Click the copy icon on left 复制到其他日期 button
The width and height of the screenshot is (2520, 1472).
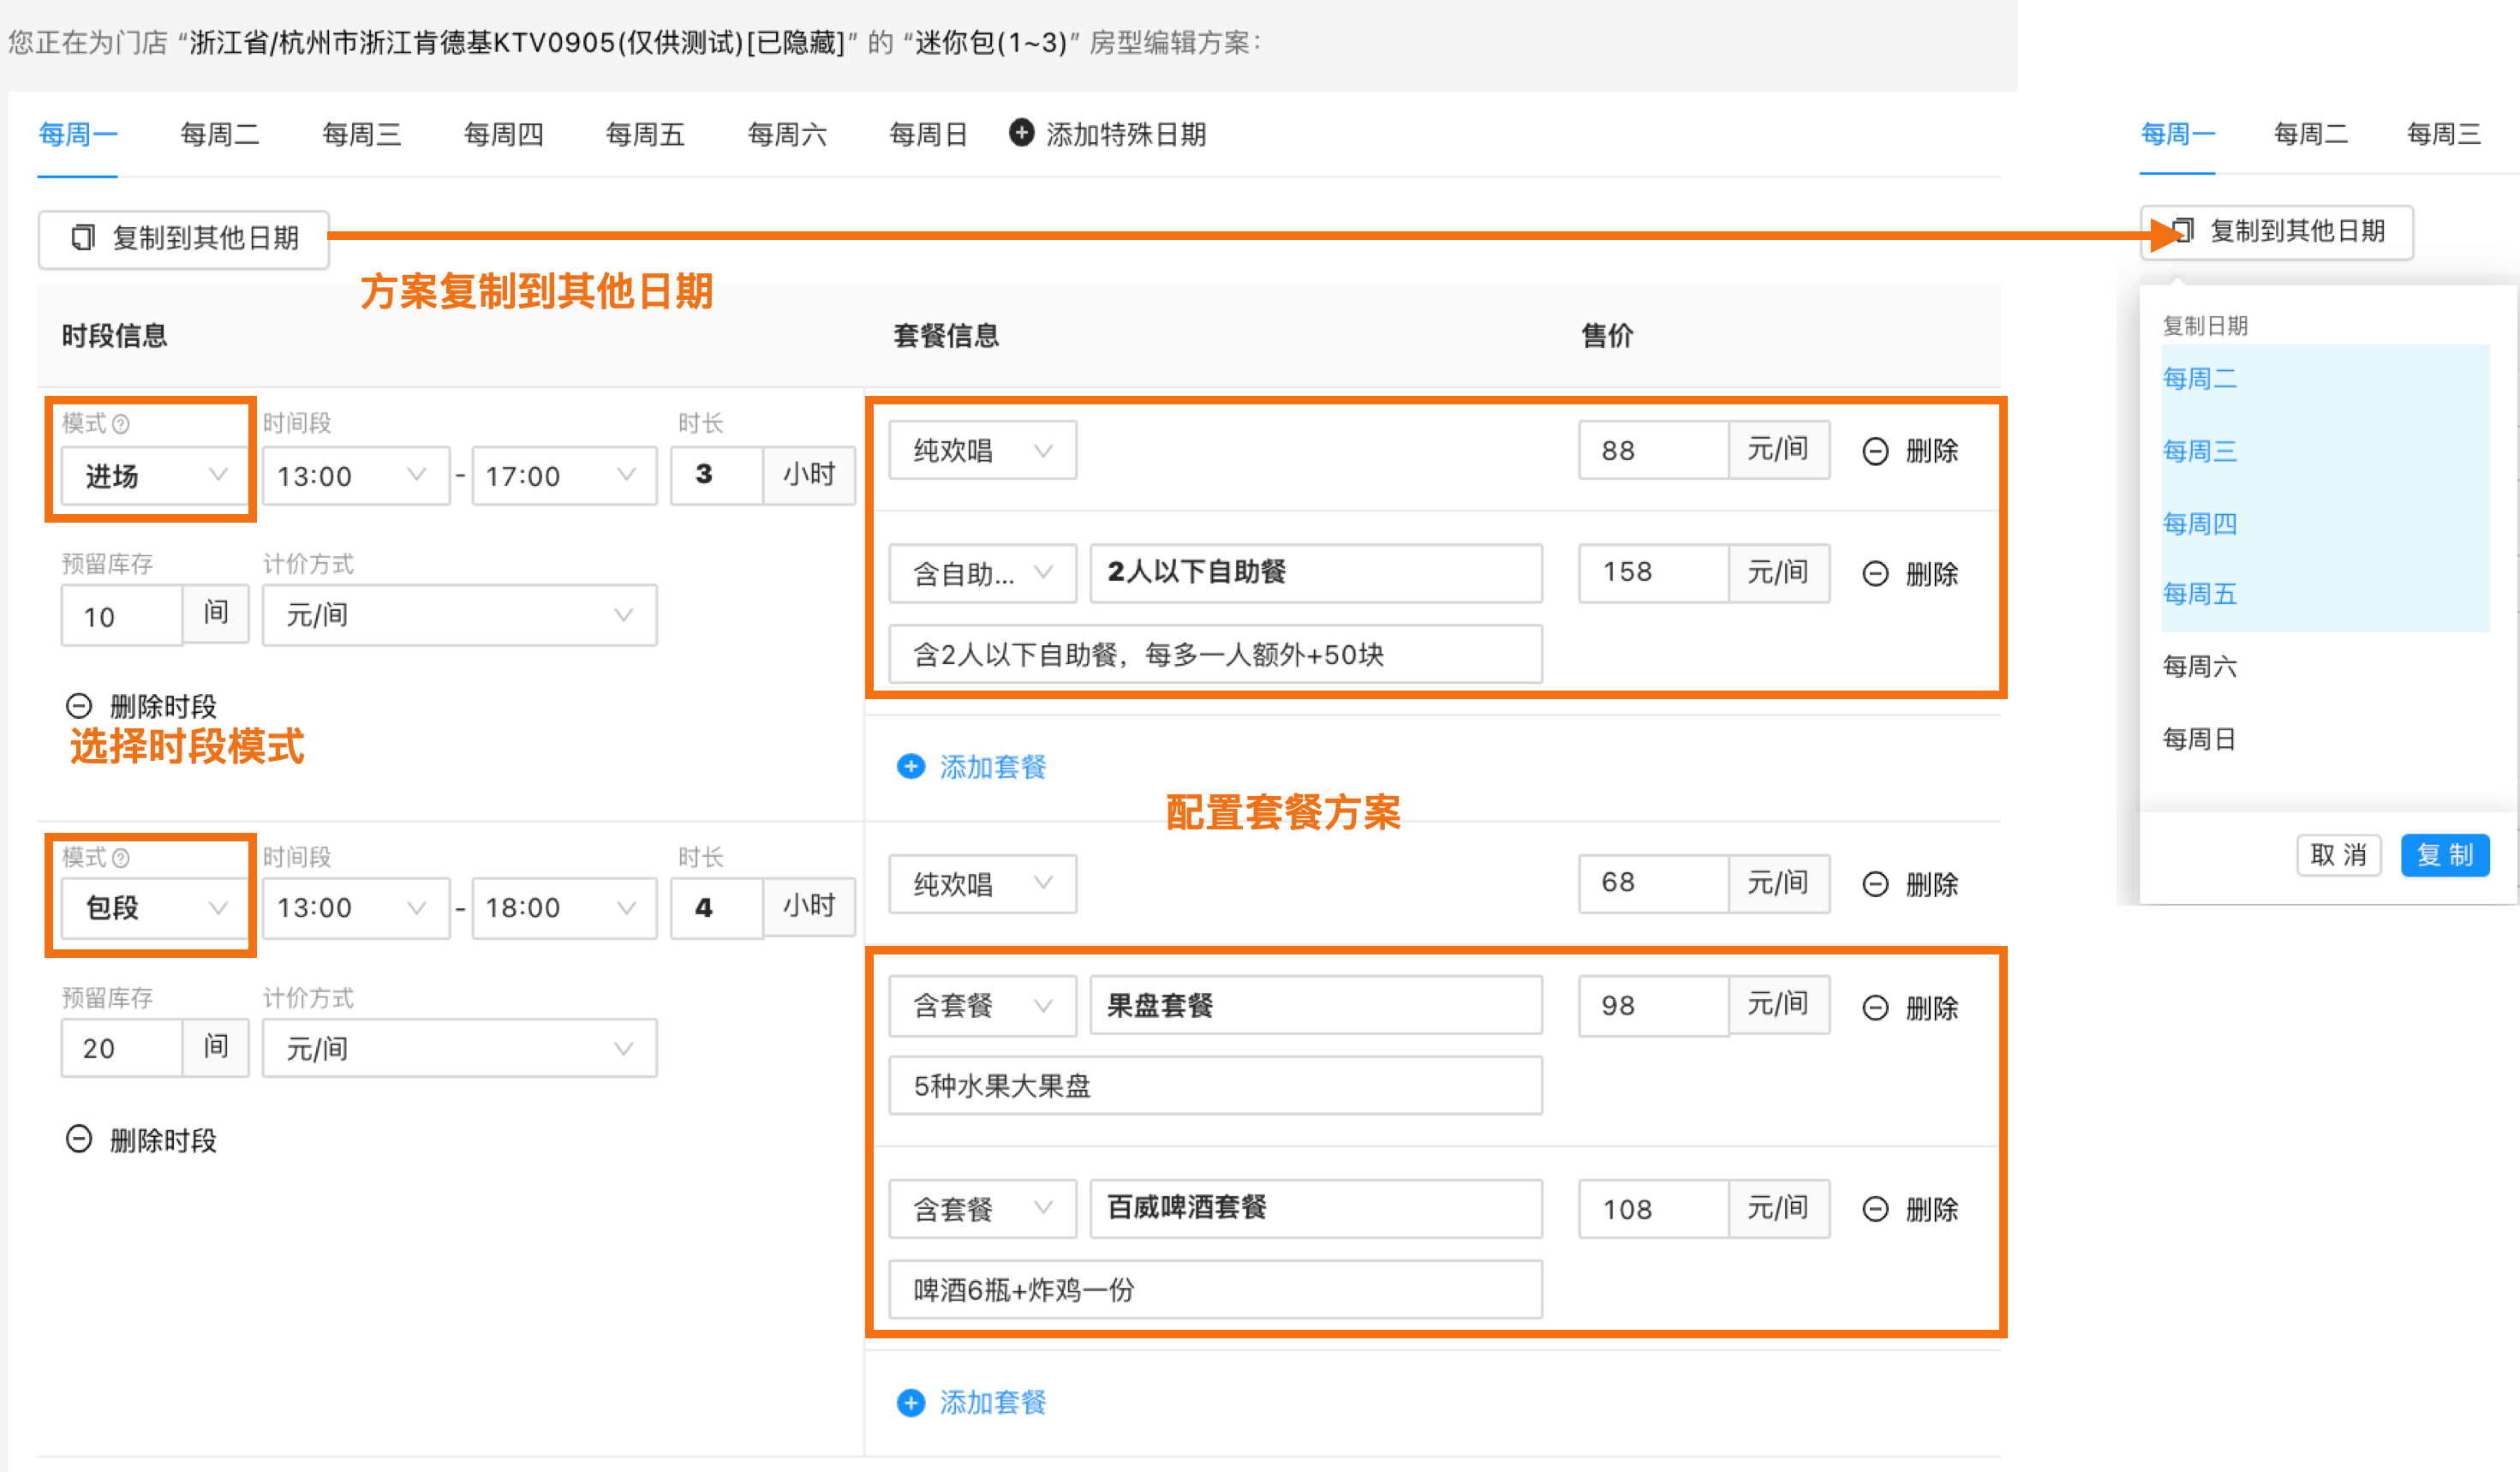tap(83, 237)
